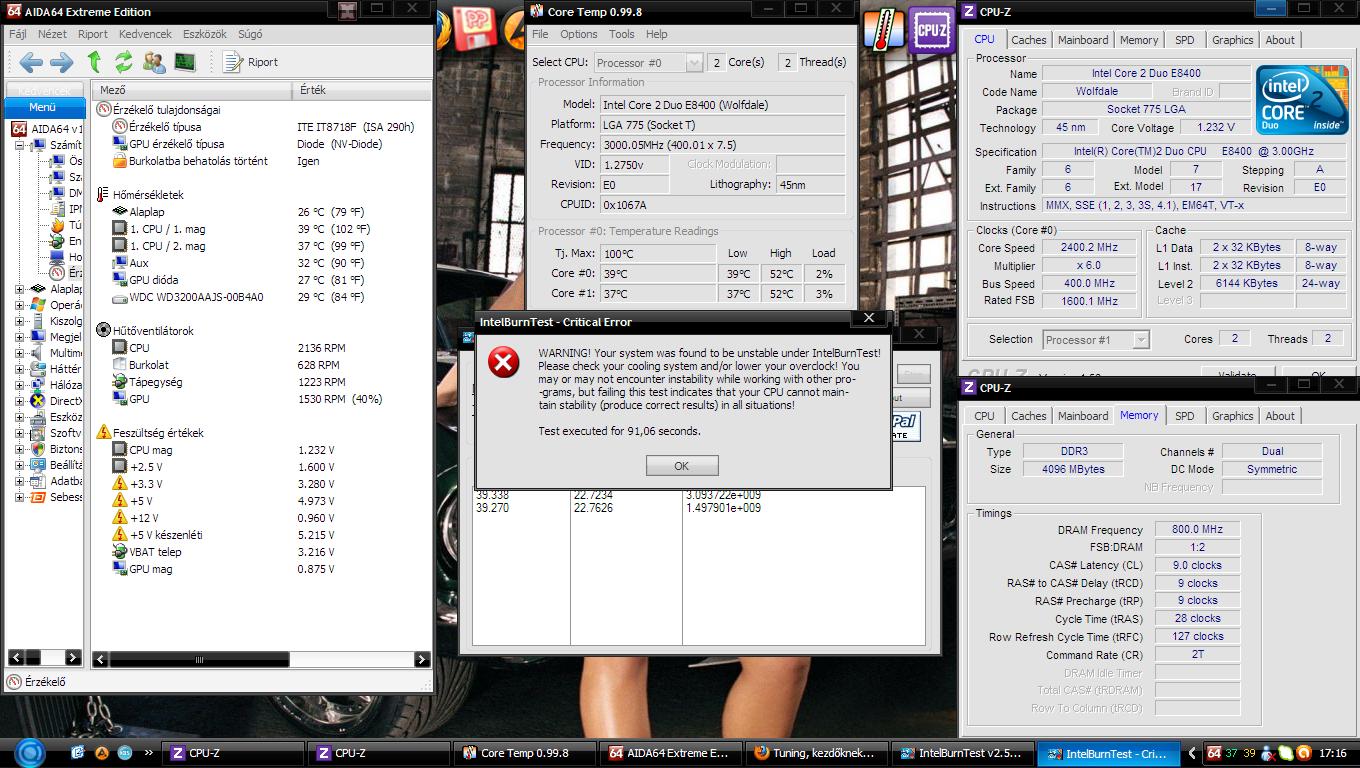Screen dimensions: 1360x768
Task: Click Core Temp Model field value
Action: coord(722,105)
